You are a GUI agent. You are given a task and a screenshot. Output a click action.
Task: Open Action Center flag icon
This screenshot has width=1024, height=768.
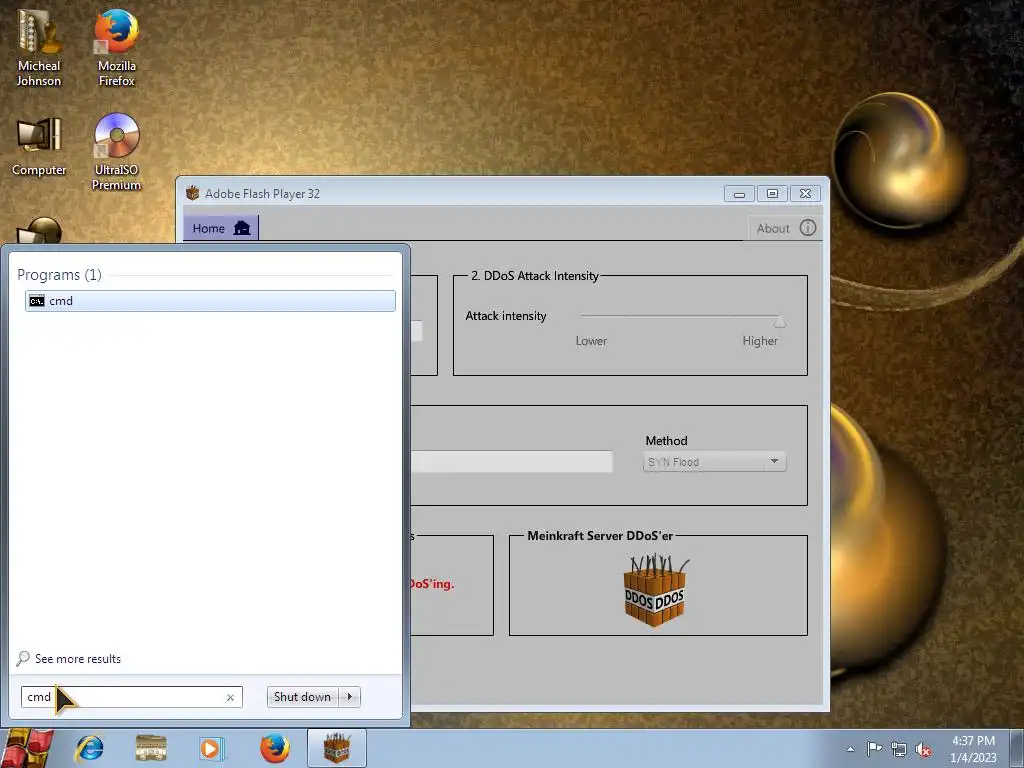coord(874,749)
